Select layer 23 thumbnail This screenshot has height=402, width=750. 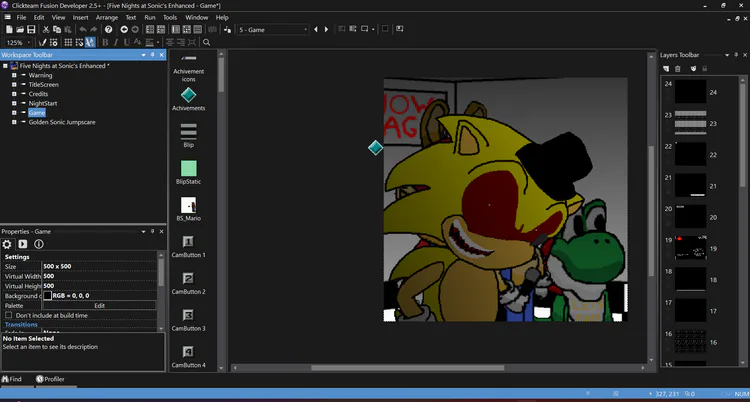coord(691,123)
